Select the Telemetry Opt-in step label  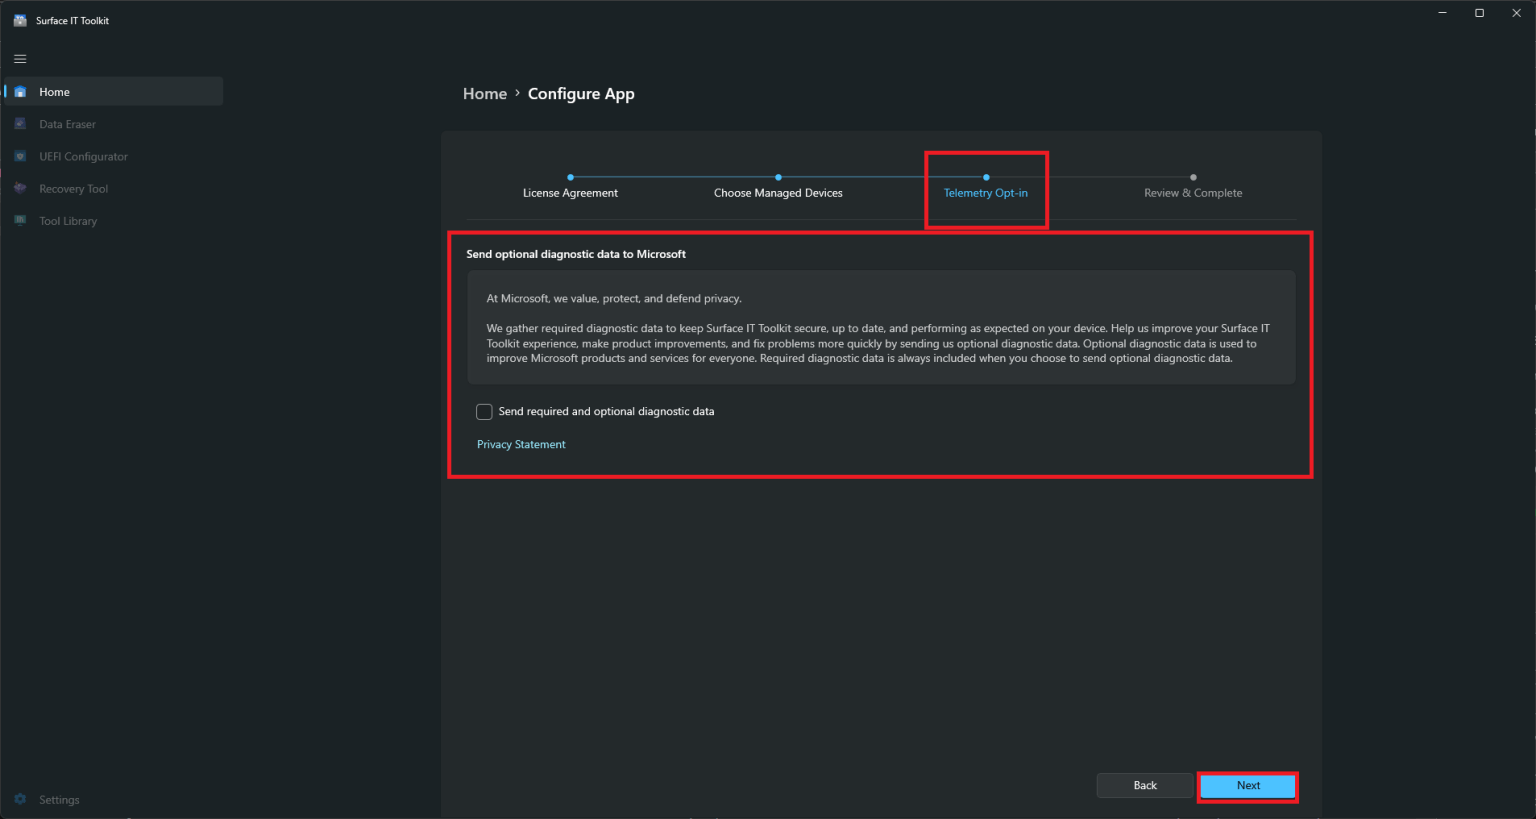click(x=986, y=192)
